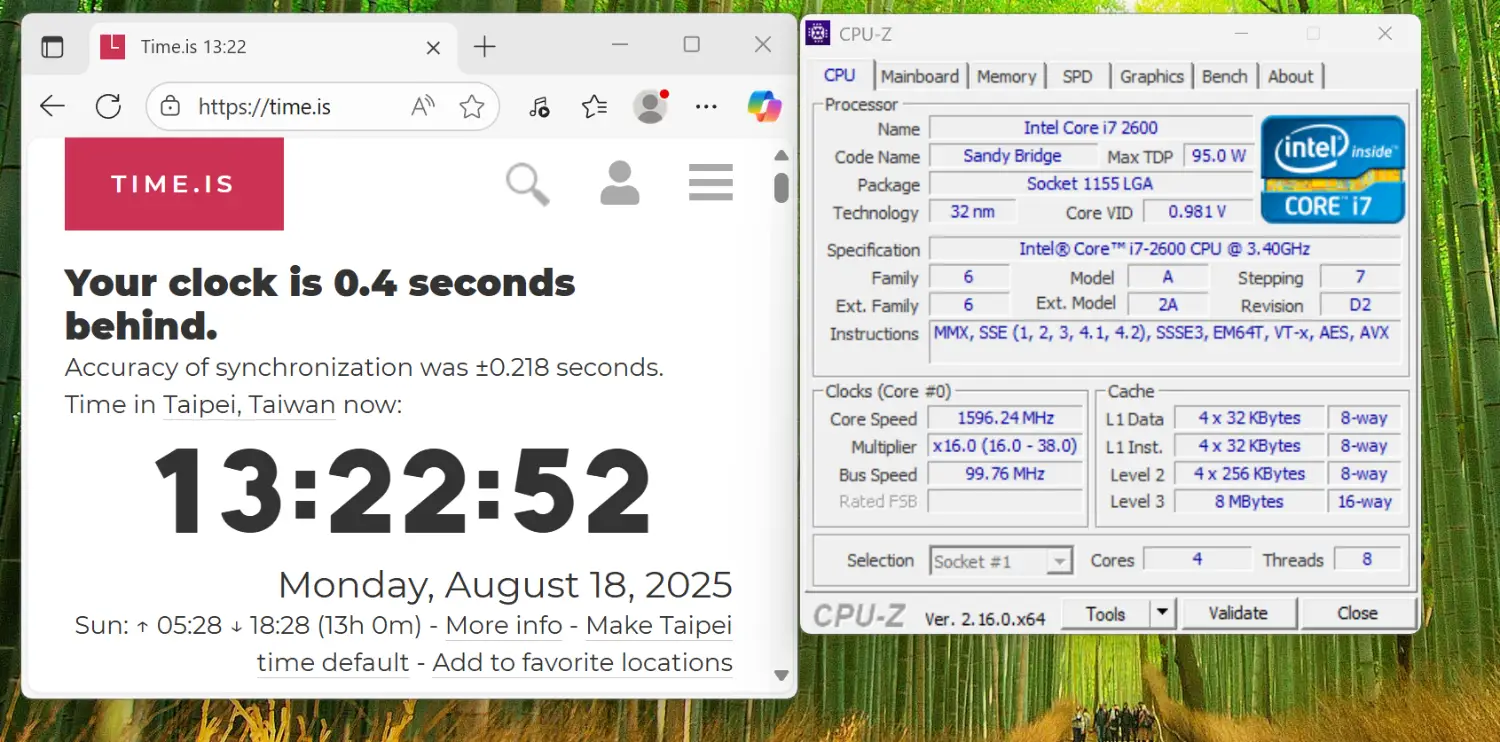The image size is (1500, 742).
Task: Click the 13:22:52 clock display
Action: point(403,492)
